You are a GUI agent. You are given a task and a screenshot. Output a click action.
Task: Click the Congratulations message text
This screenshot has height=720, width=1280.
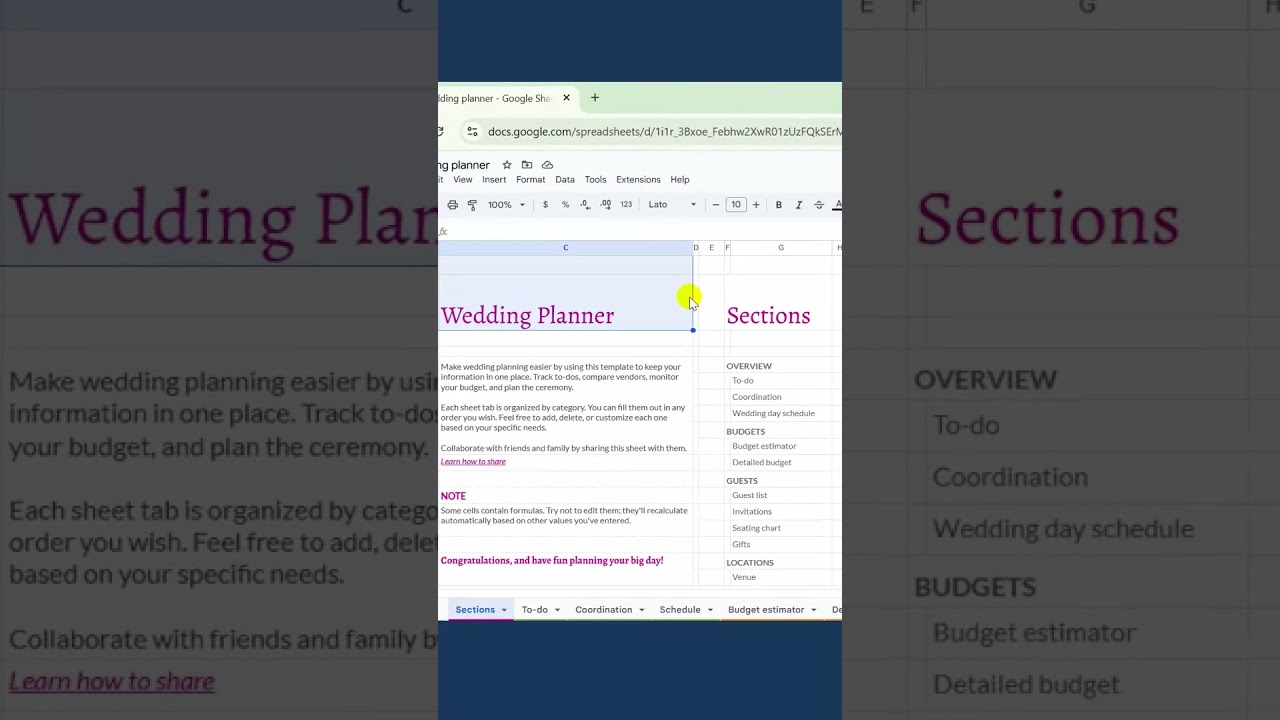(x=552, y=560)
